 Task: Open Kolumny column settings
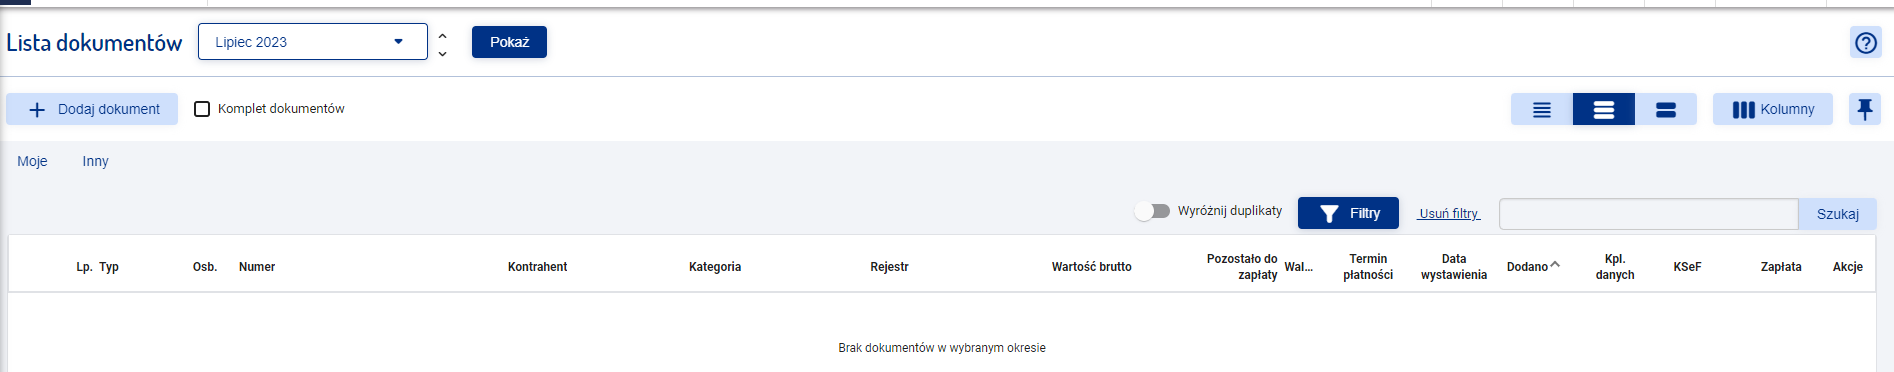pyautogui.click(x=1773, y=109)
